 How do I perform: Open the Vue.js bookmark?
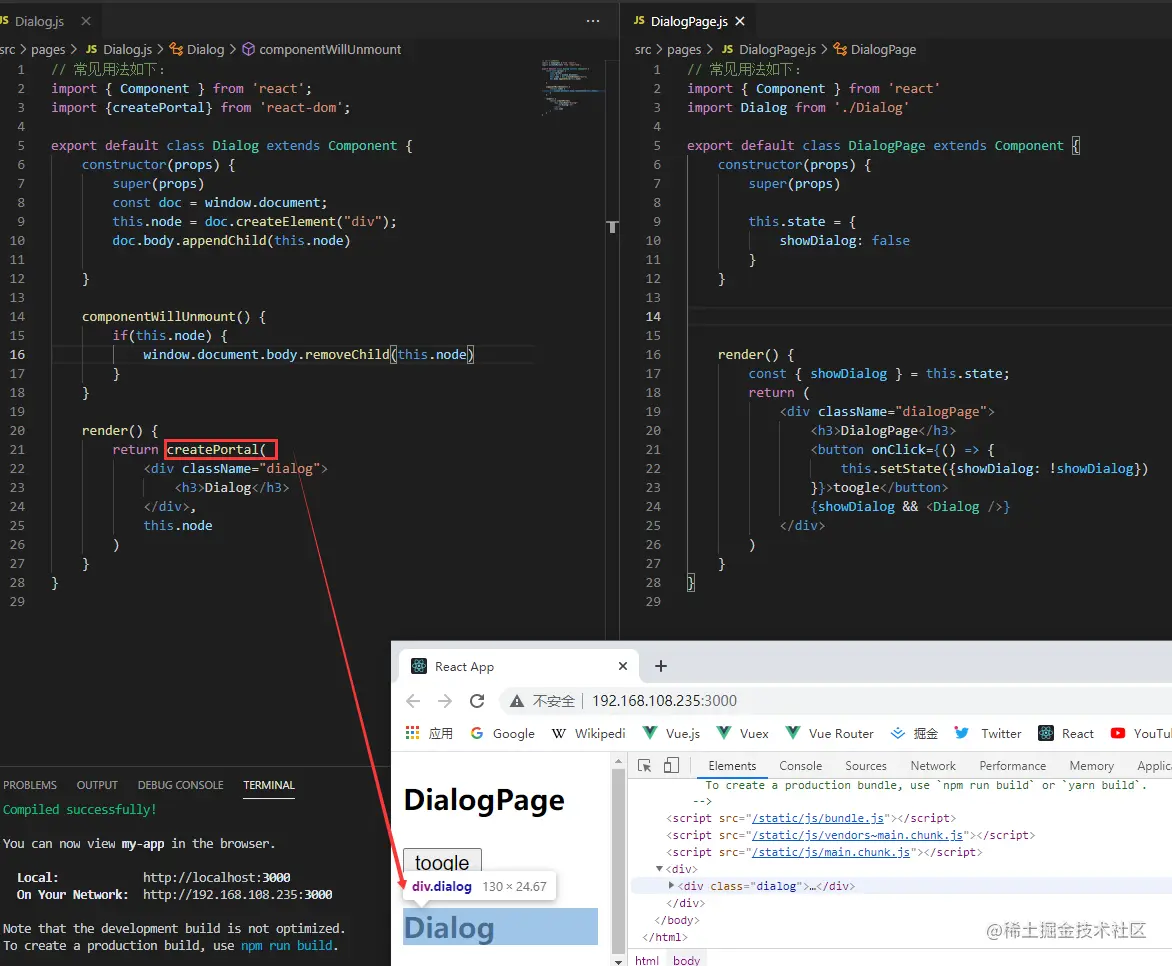[671, 733]
